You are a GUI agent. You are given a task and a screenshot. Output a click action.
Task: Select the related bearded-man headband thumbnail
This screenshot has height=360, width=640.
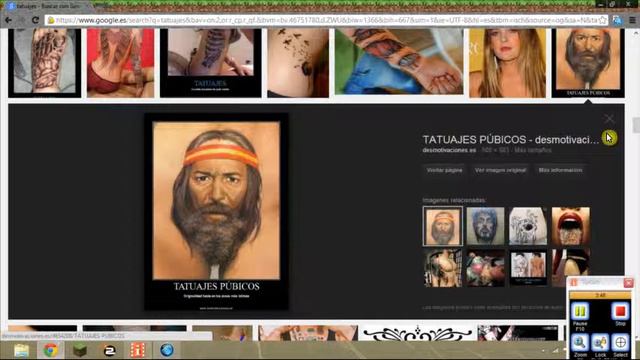[443, 226]
